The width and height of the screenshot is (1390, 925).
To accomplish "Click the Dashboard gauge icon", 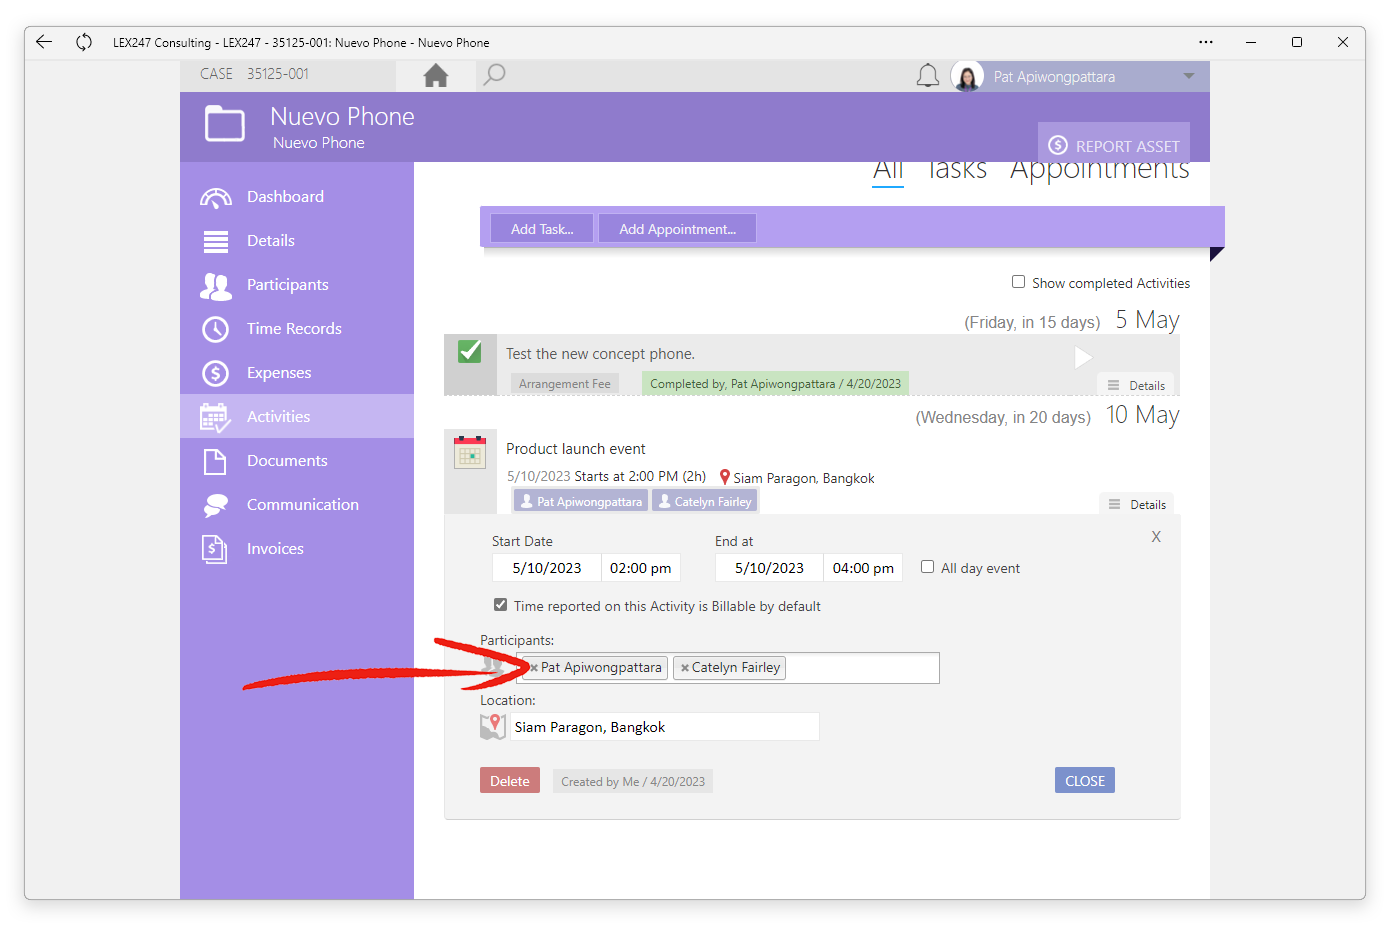I will point(215,197).
